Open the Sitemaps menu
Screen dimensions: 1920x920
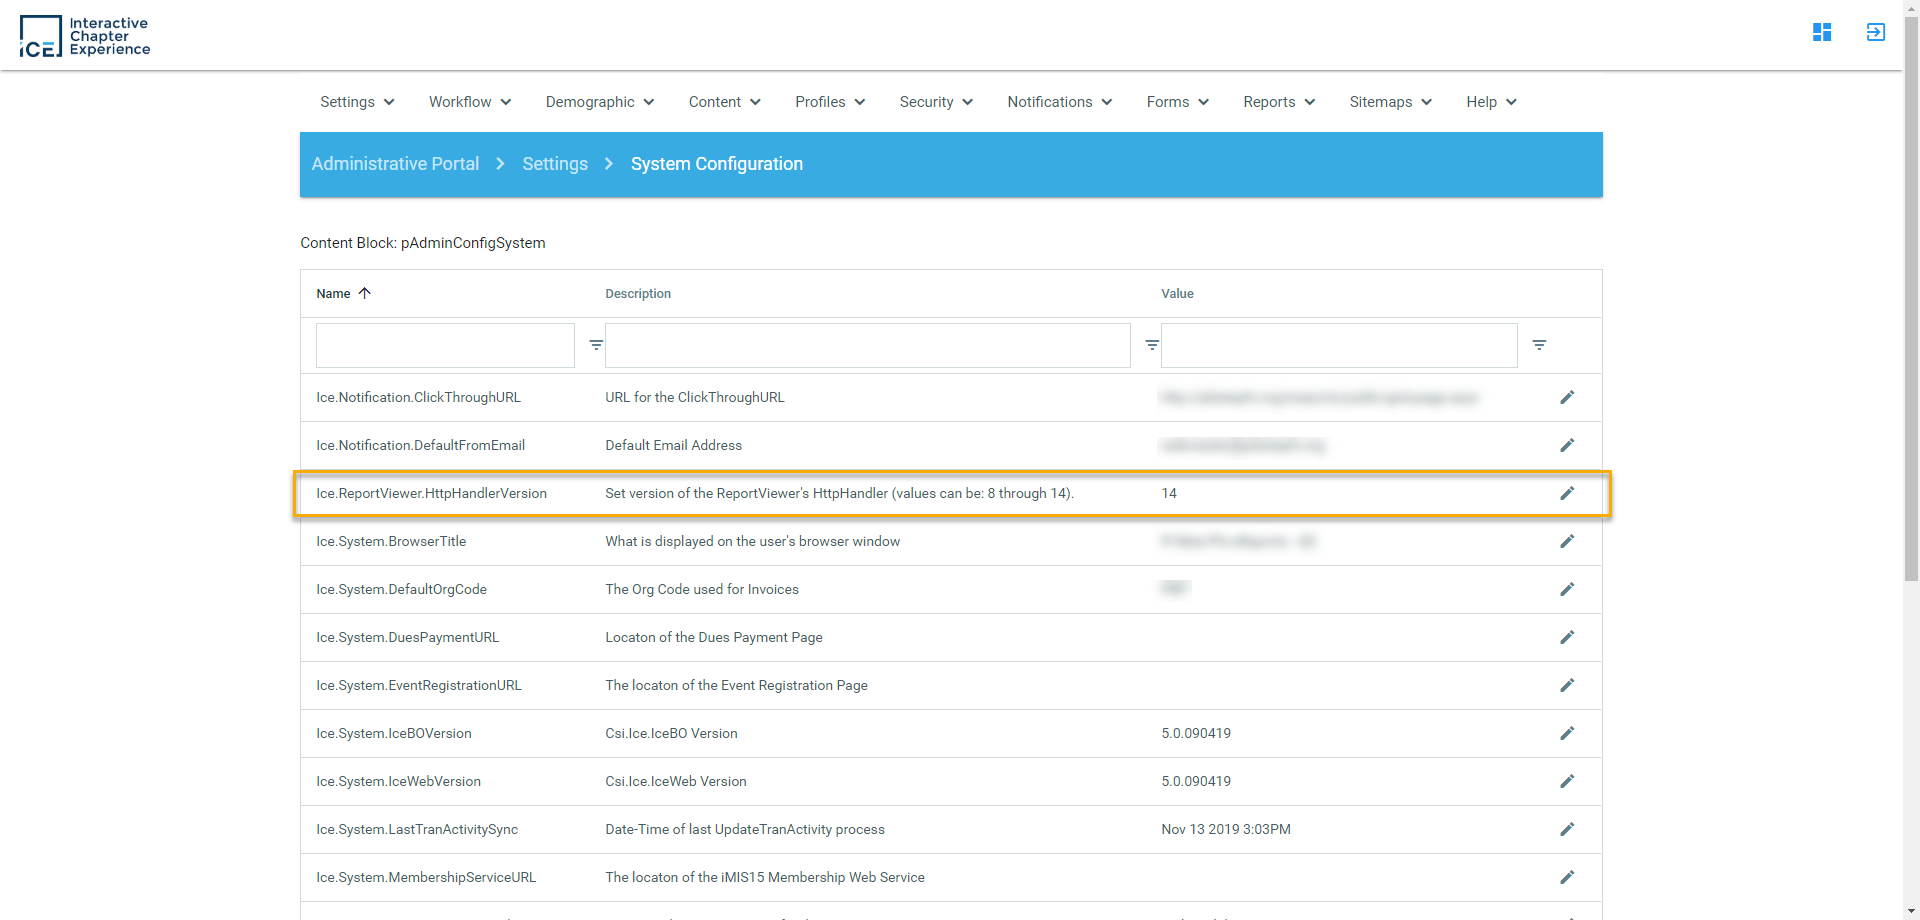(x=1390, y=102)
